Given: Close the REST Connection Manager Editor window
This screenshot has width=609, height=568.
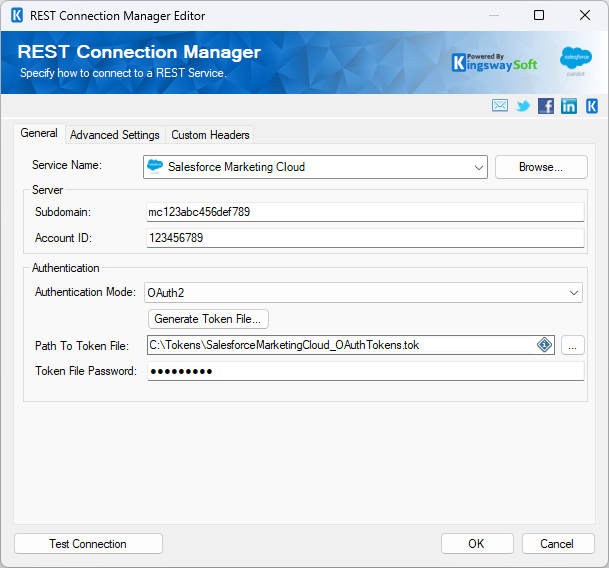Looking at the screenshot, I should (585, 16).
